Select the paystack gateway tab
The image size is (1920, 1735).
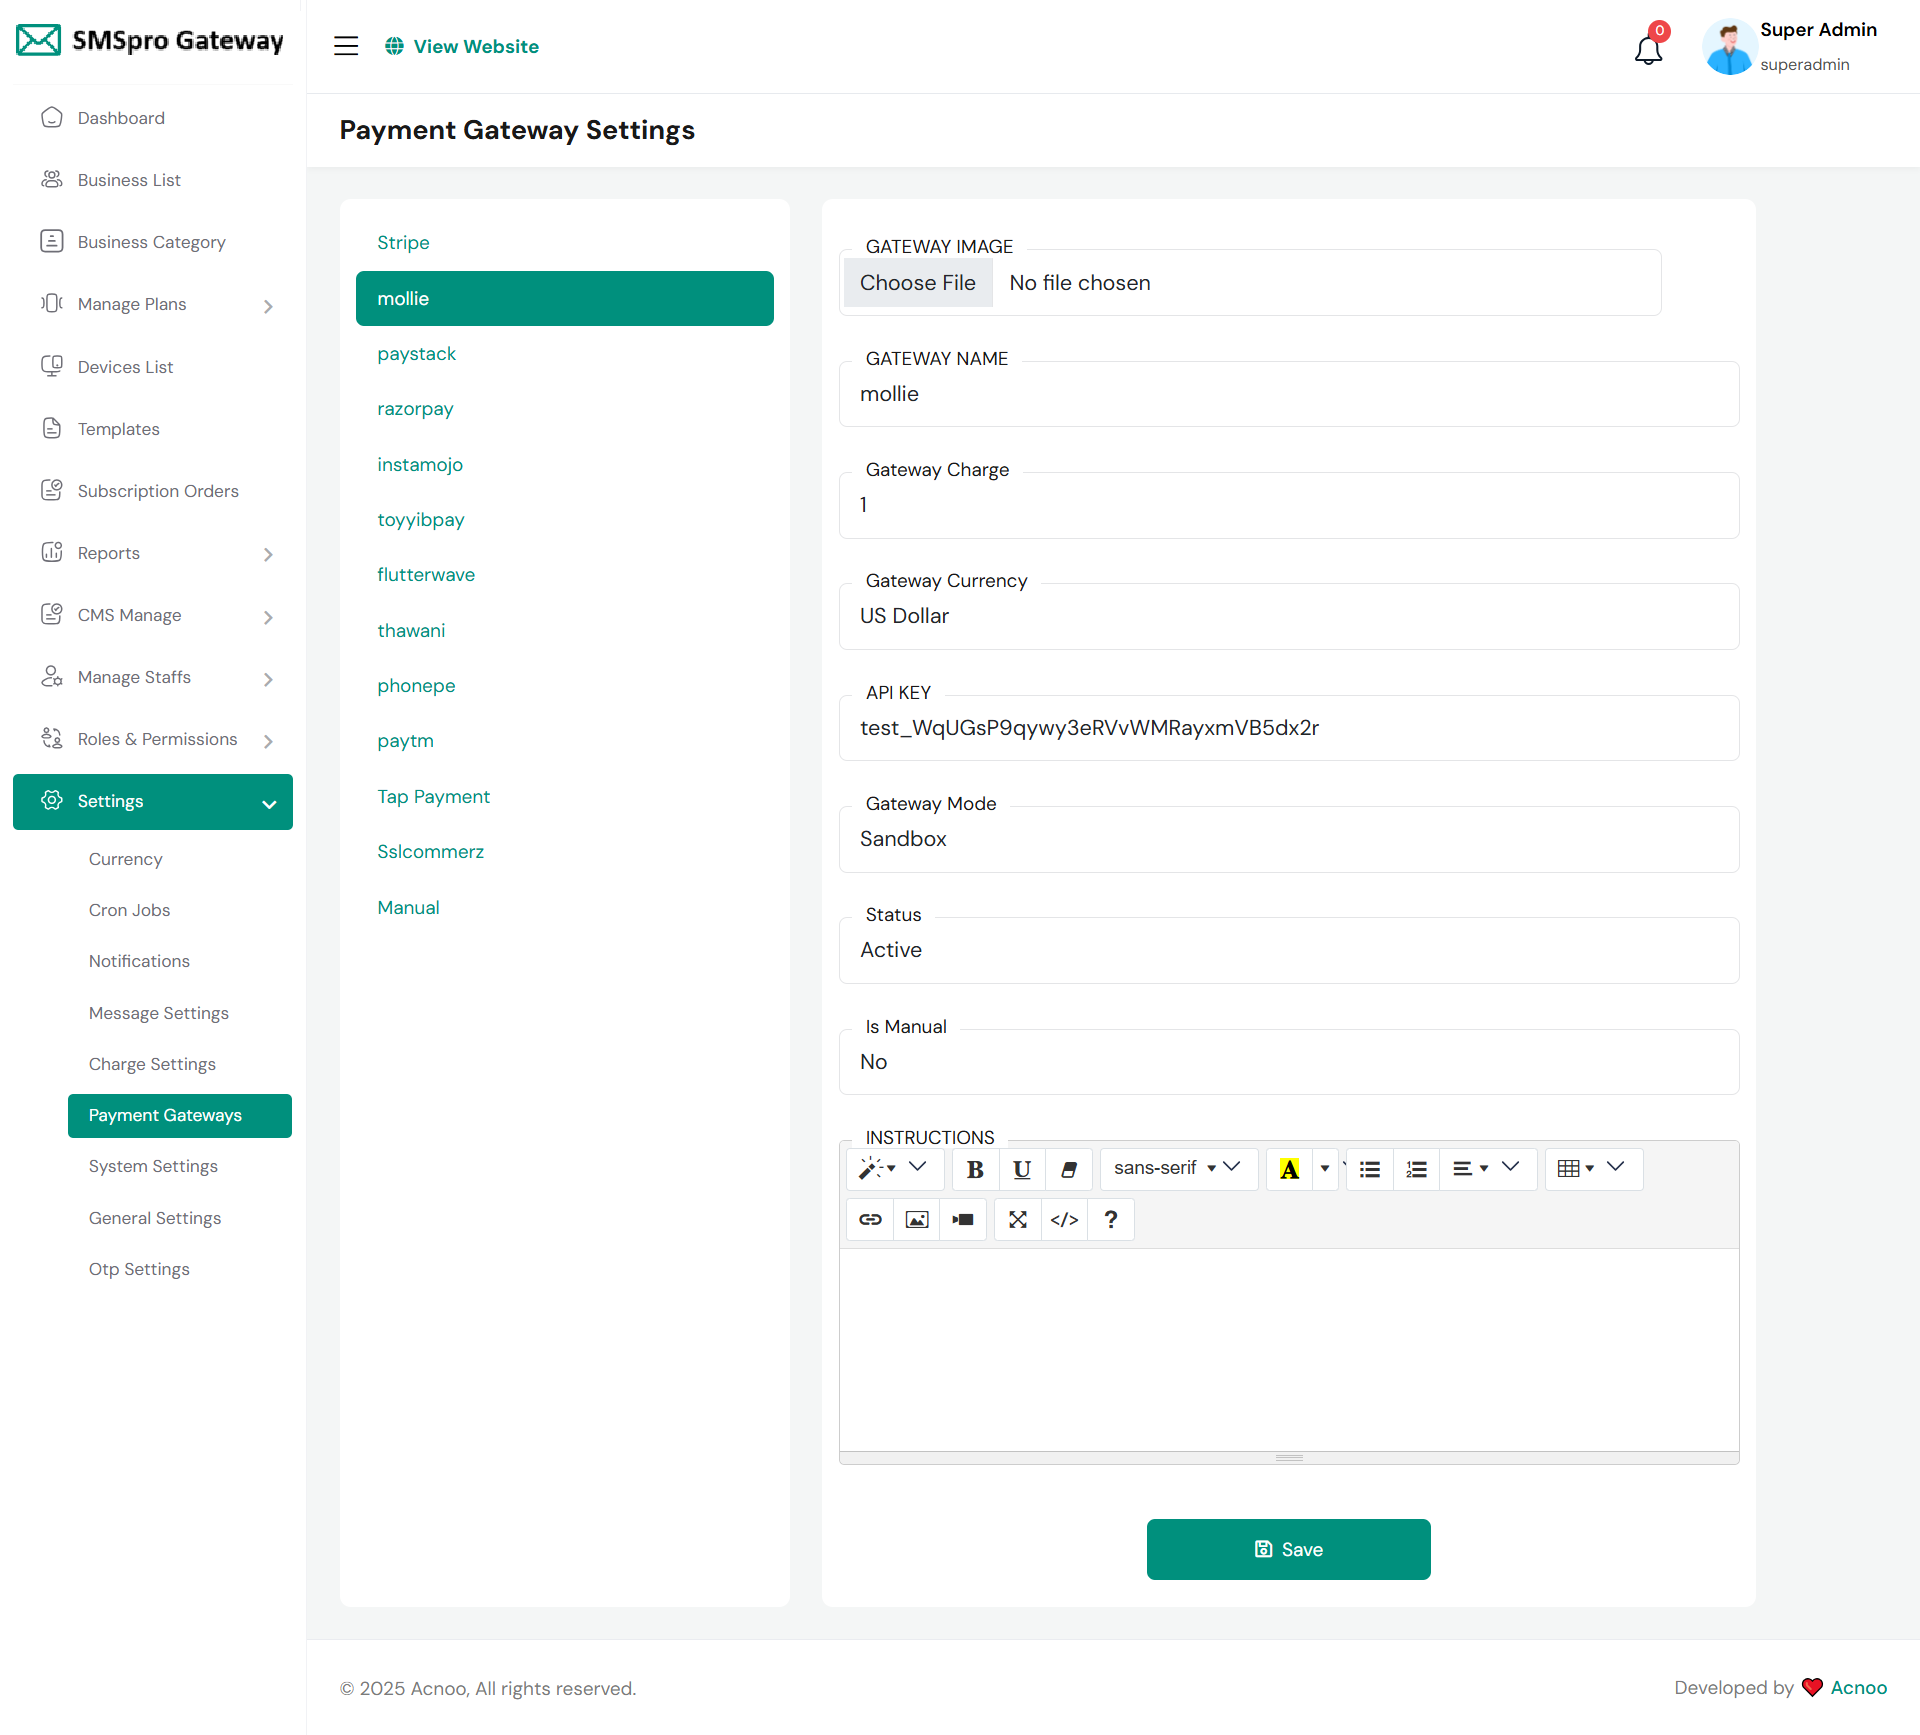[416, 354]
